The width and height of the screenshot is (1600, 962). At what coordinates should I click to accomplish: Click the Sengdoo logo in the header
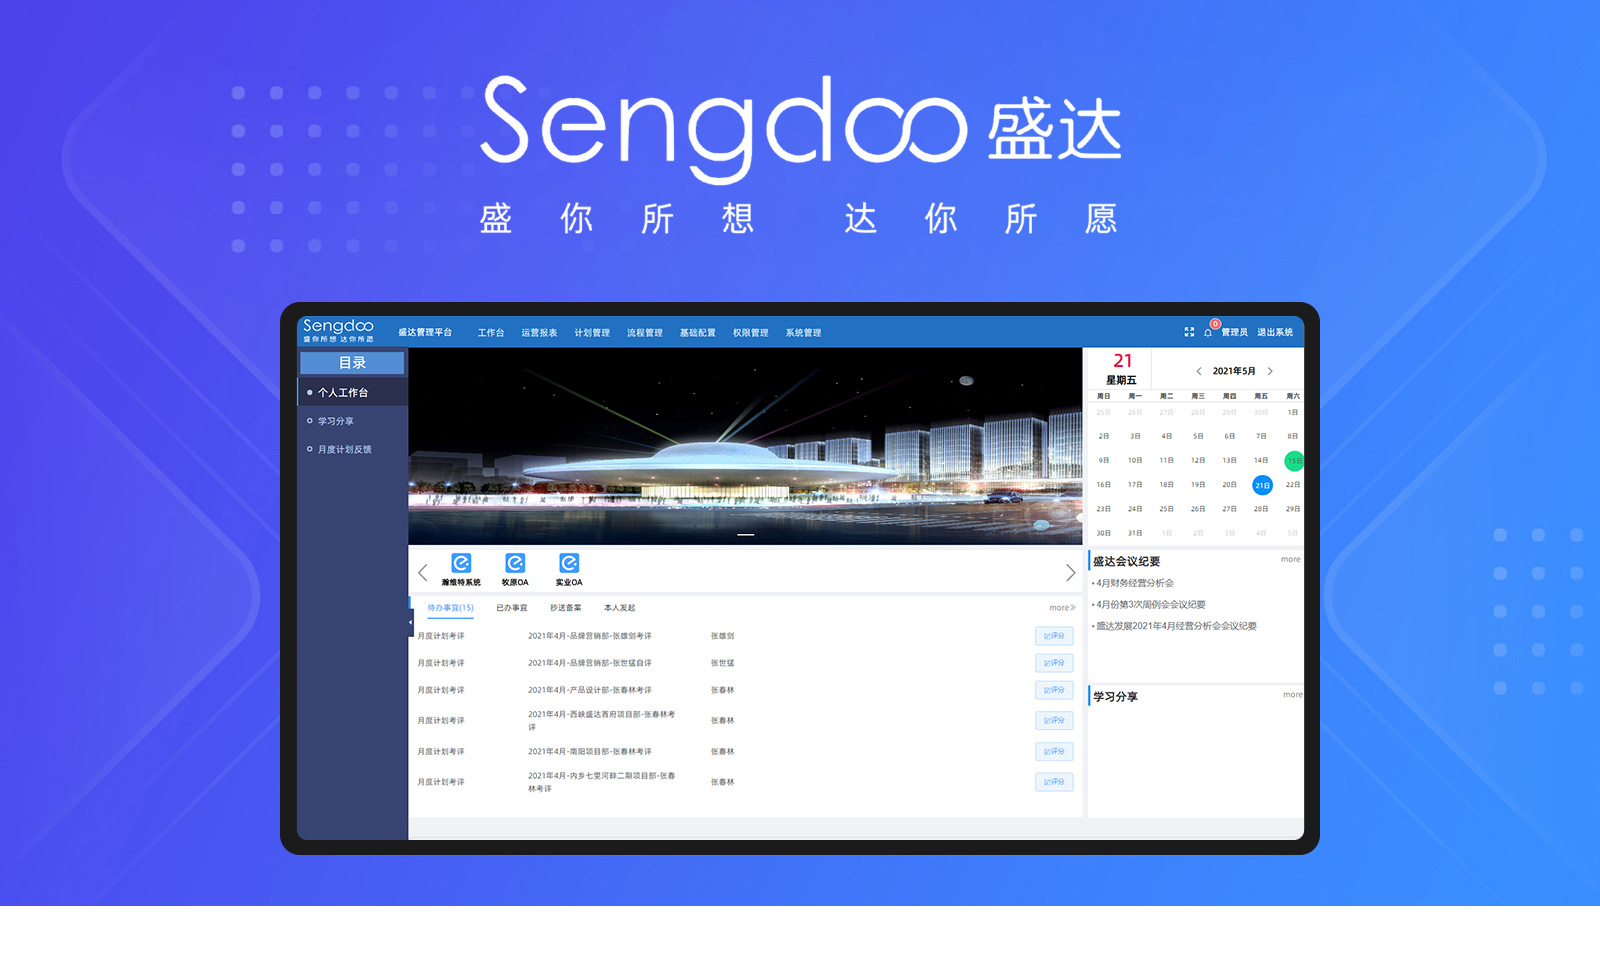click(x=338, y=329)
